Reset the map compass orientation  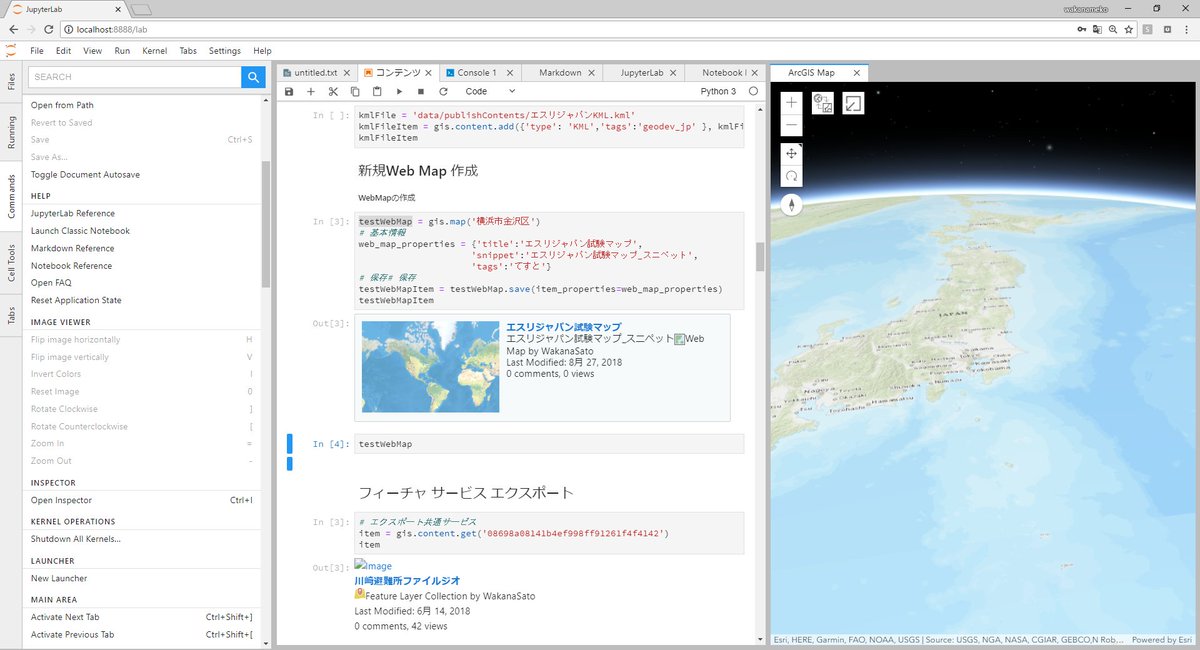[792, 204]
